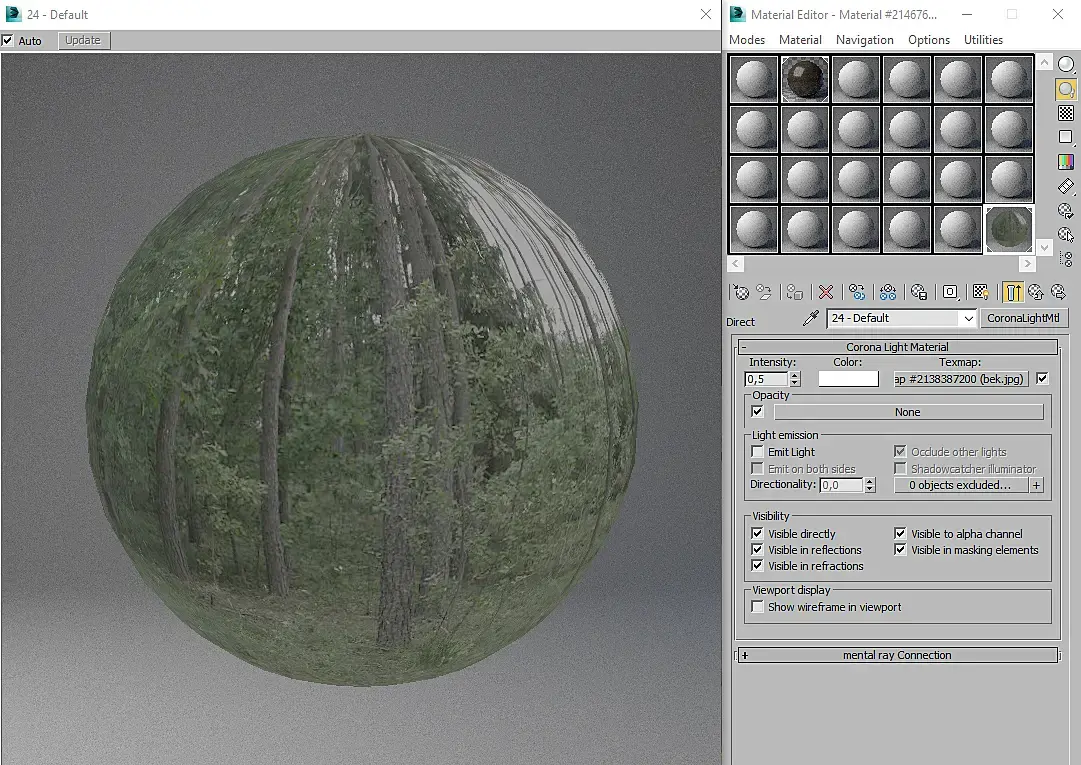This screenshot has width=1081, height=765.
Task: Collapse the Corona Light Material rollout
Action: tap(896, 347)
